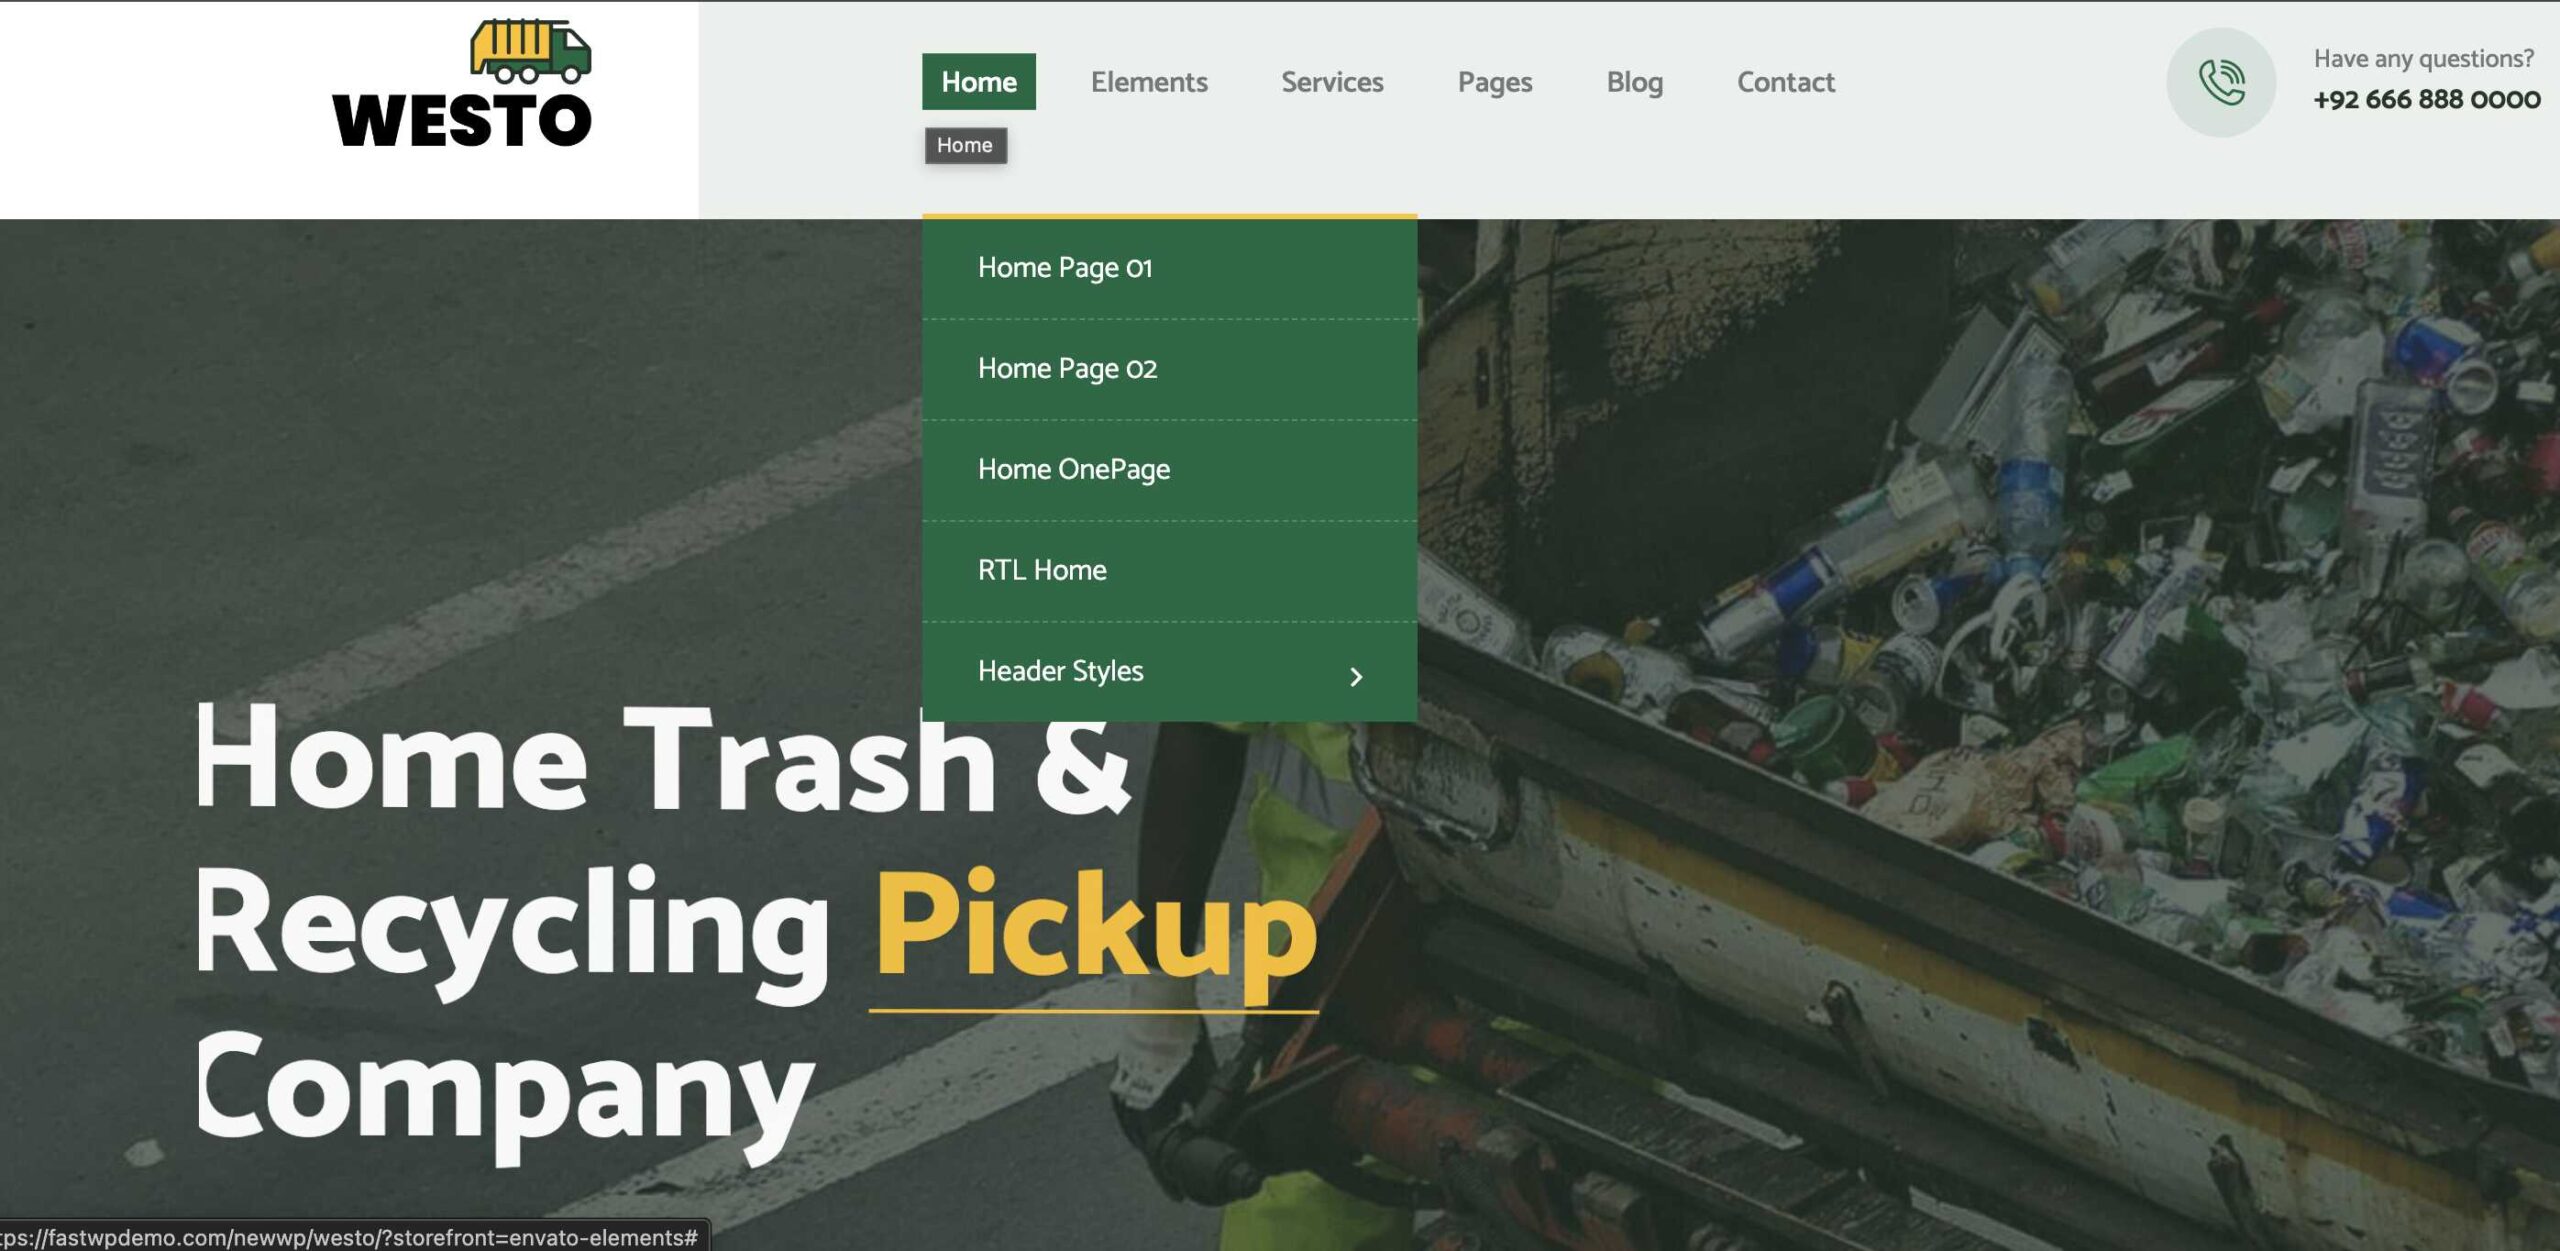
Task: Open the Home menu item
Action: point(979,81)
